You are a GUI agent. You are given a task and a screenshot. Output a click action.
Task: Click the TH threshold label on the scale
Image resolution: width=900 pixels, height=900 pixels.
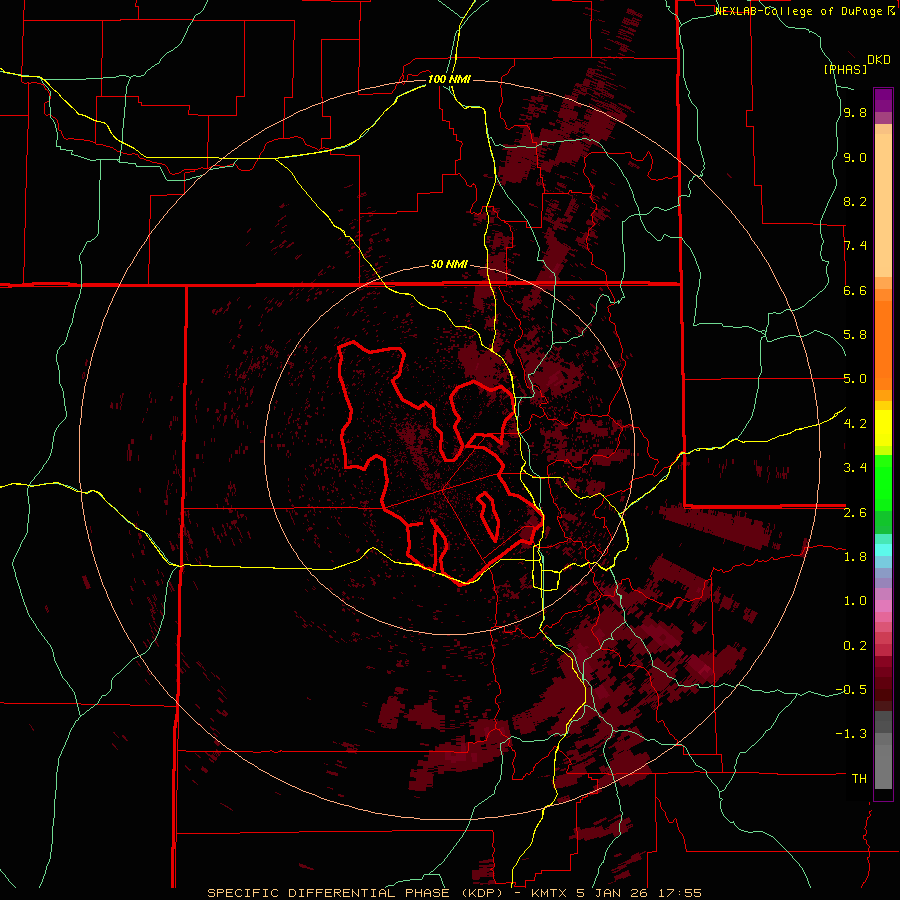[x=859, y=778]
